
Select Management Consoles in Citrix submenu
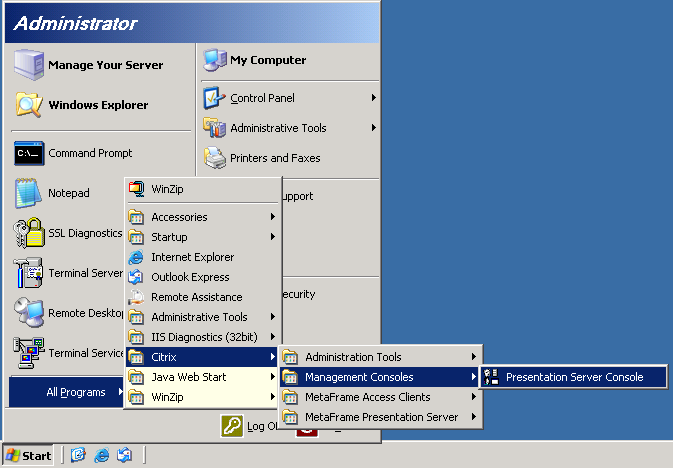380,377
